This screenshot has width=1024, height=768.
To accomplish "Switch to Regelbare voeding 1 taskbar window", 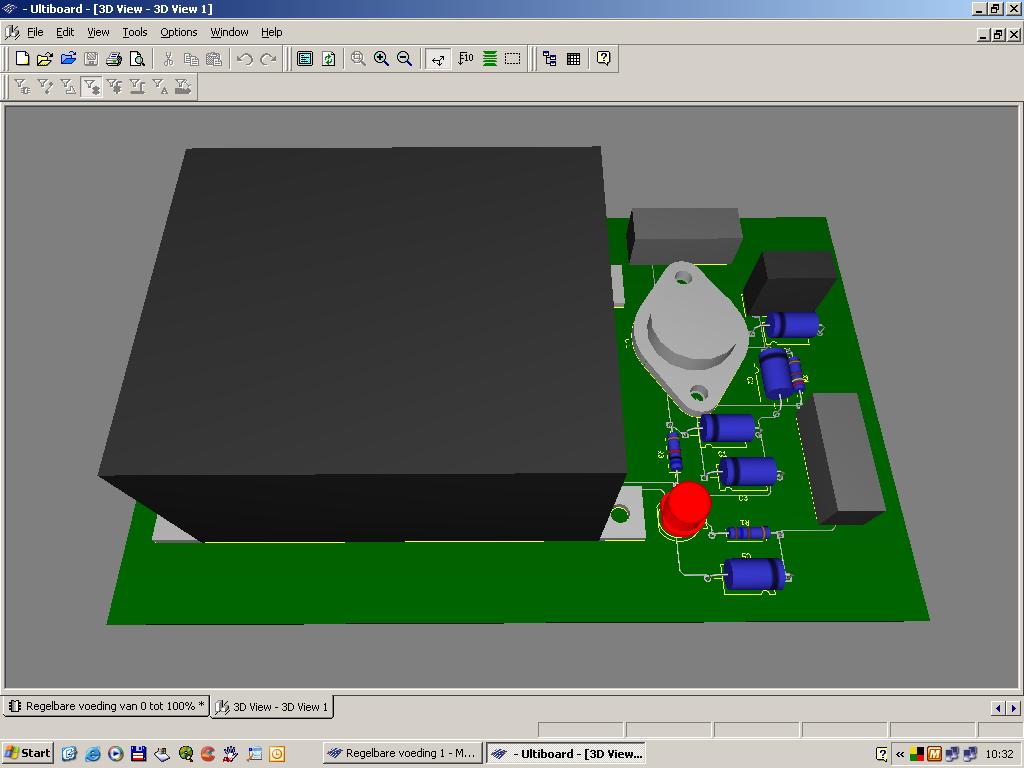I will pos(402,753).
